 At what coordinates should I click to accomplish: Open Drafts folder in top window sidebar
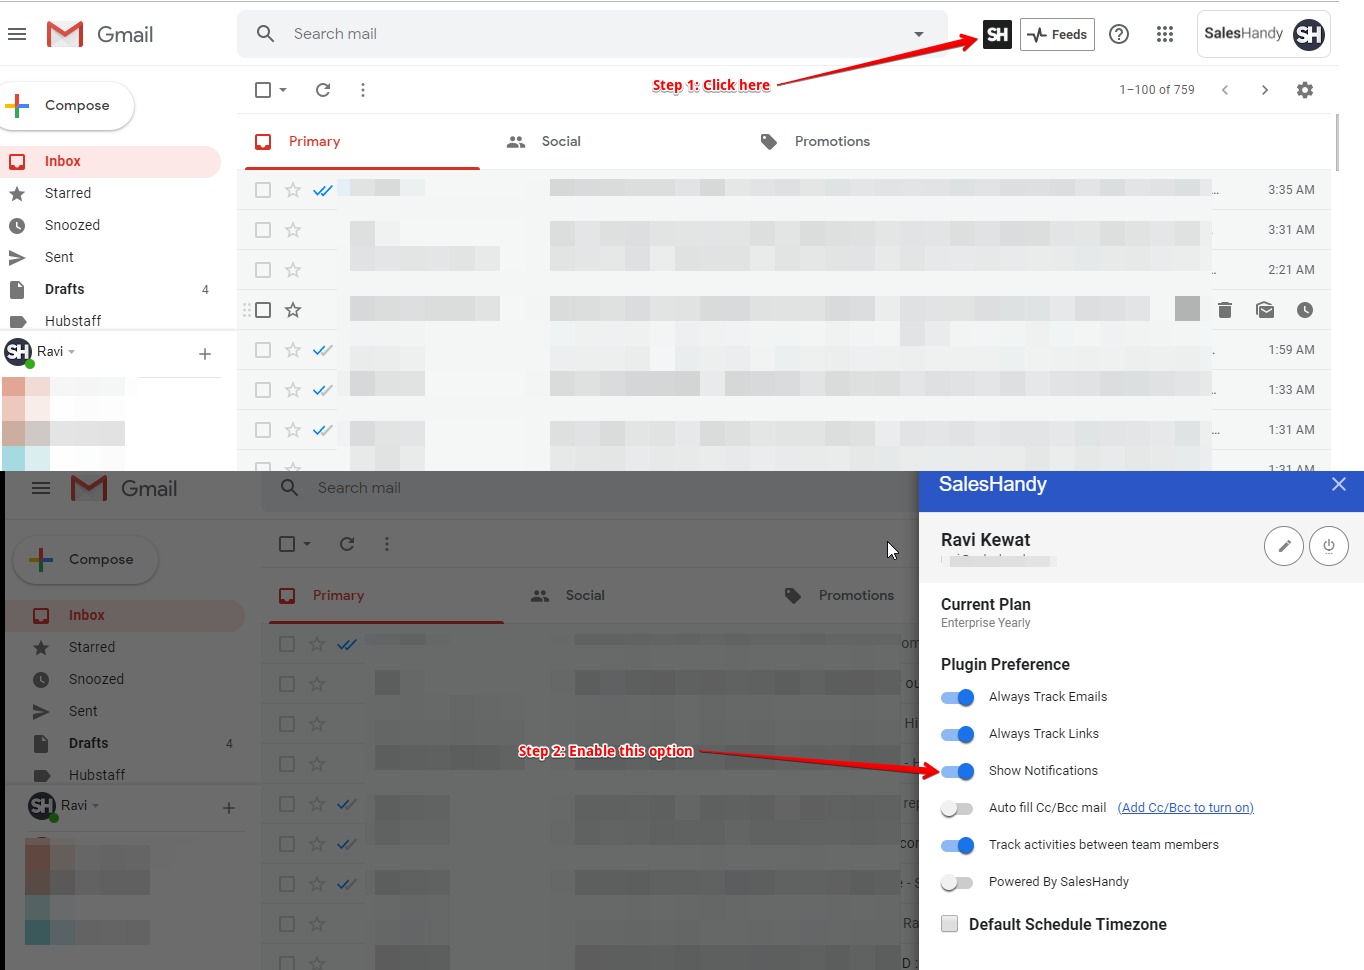(110, 289)
